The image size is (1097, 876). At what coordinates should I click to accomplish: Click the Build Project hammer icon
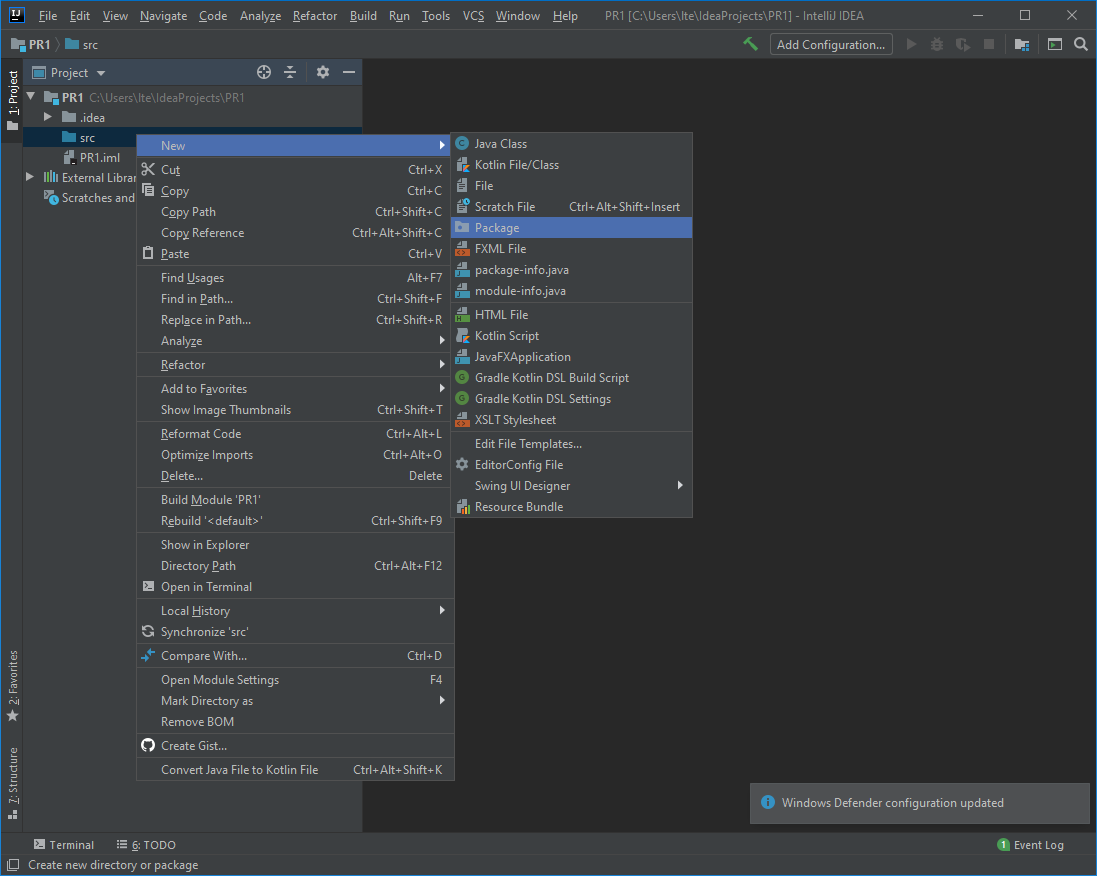click(751, 44)
